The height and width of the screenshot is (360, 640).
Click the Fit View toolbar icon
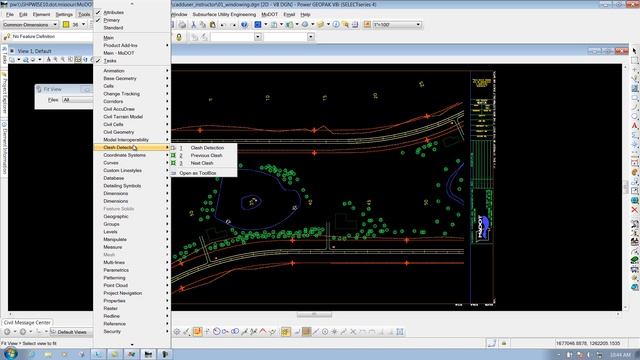tap(78, 60)
